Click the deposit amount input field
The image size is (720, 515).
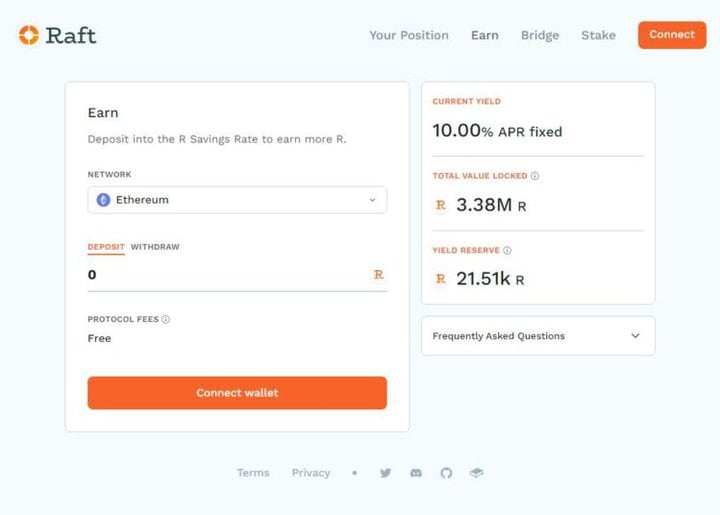tap(225, 275)
